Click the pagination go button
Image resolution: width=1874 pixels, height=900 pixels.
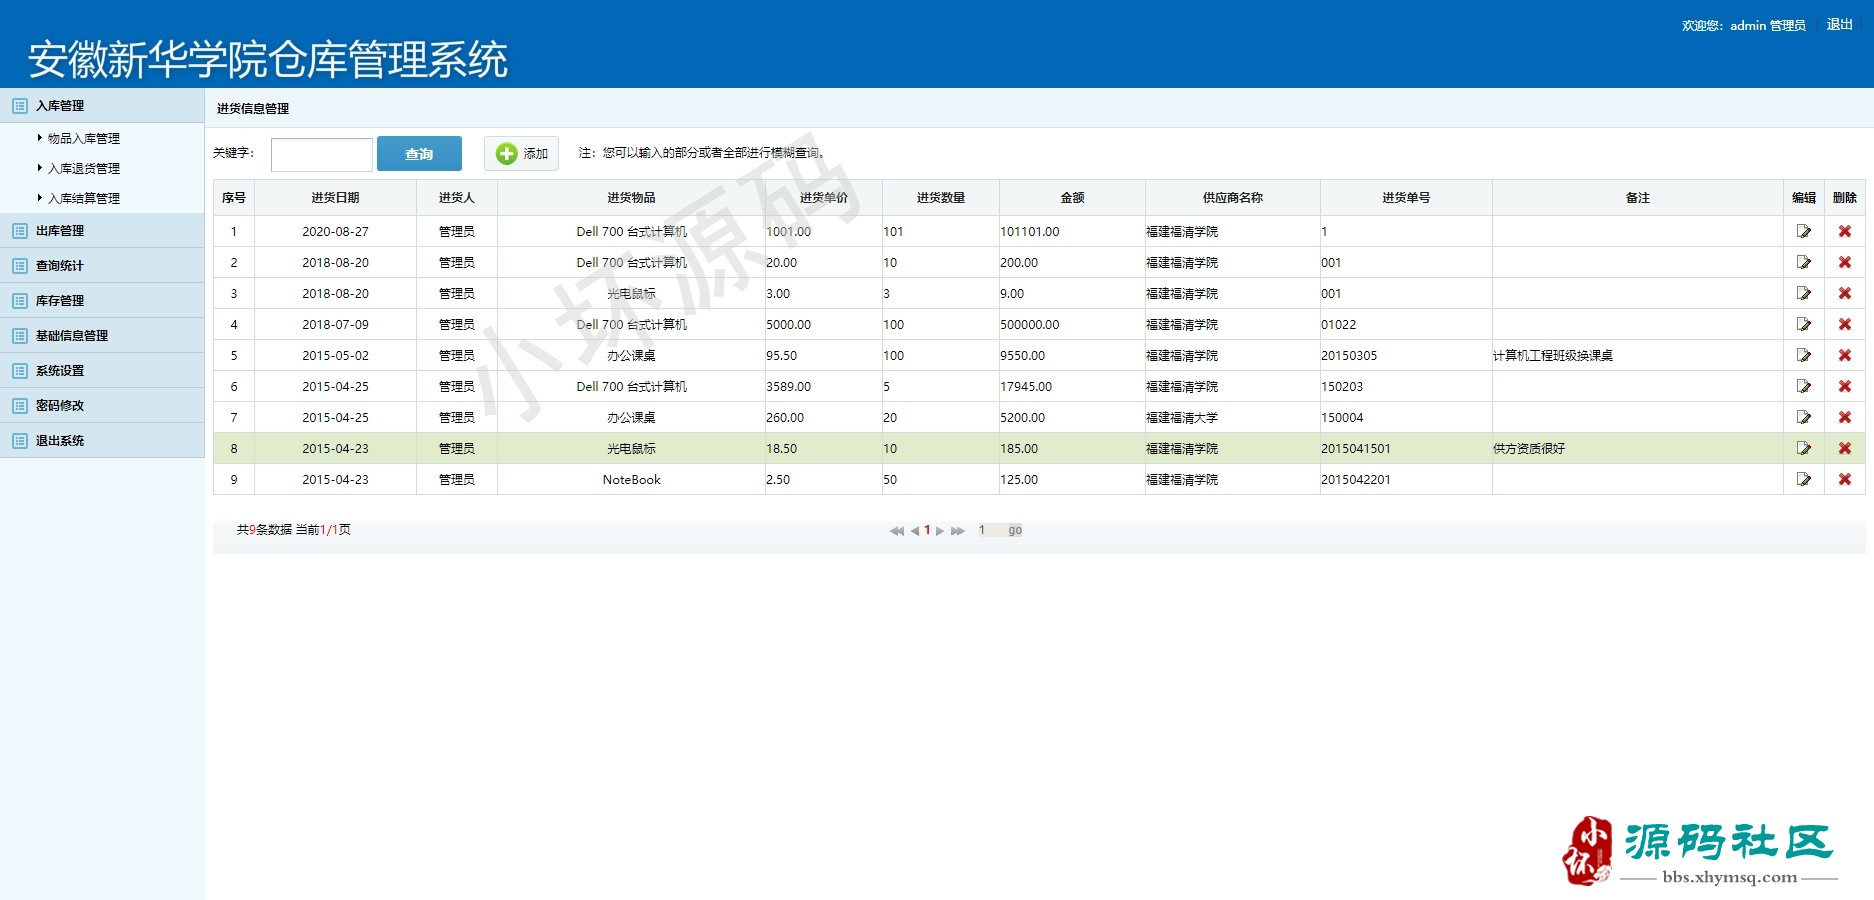tap(1015, 530)
